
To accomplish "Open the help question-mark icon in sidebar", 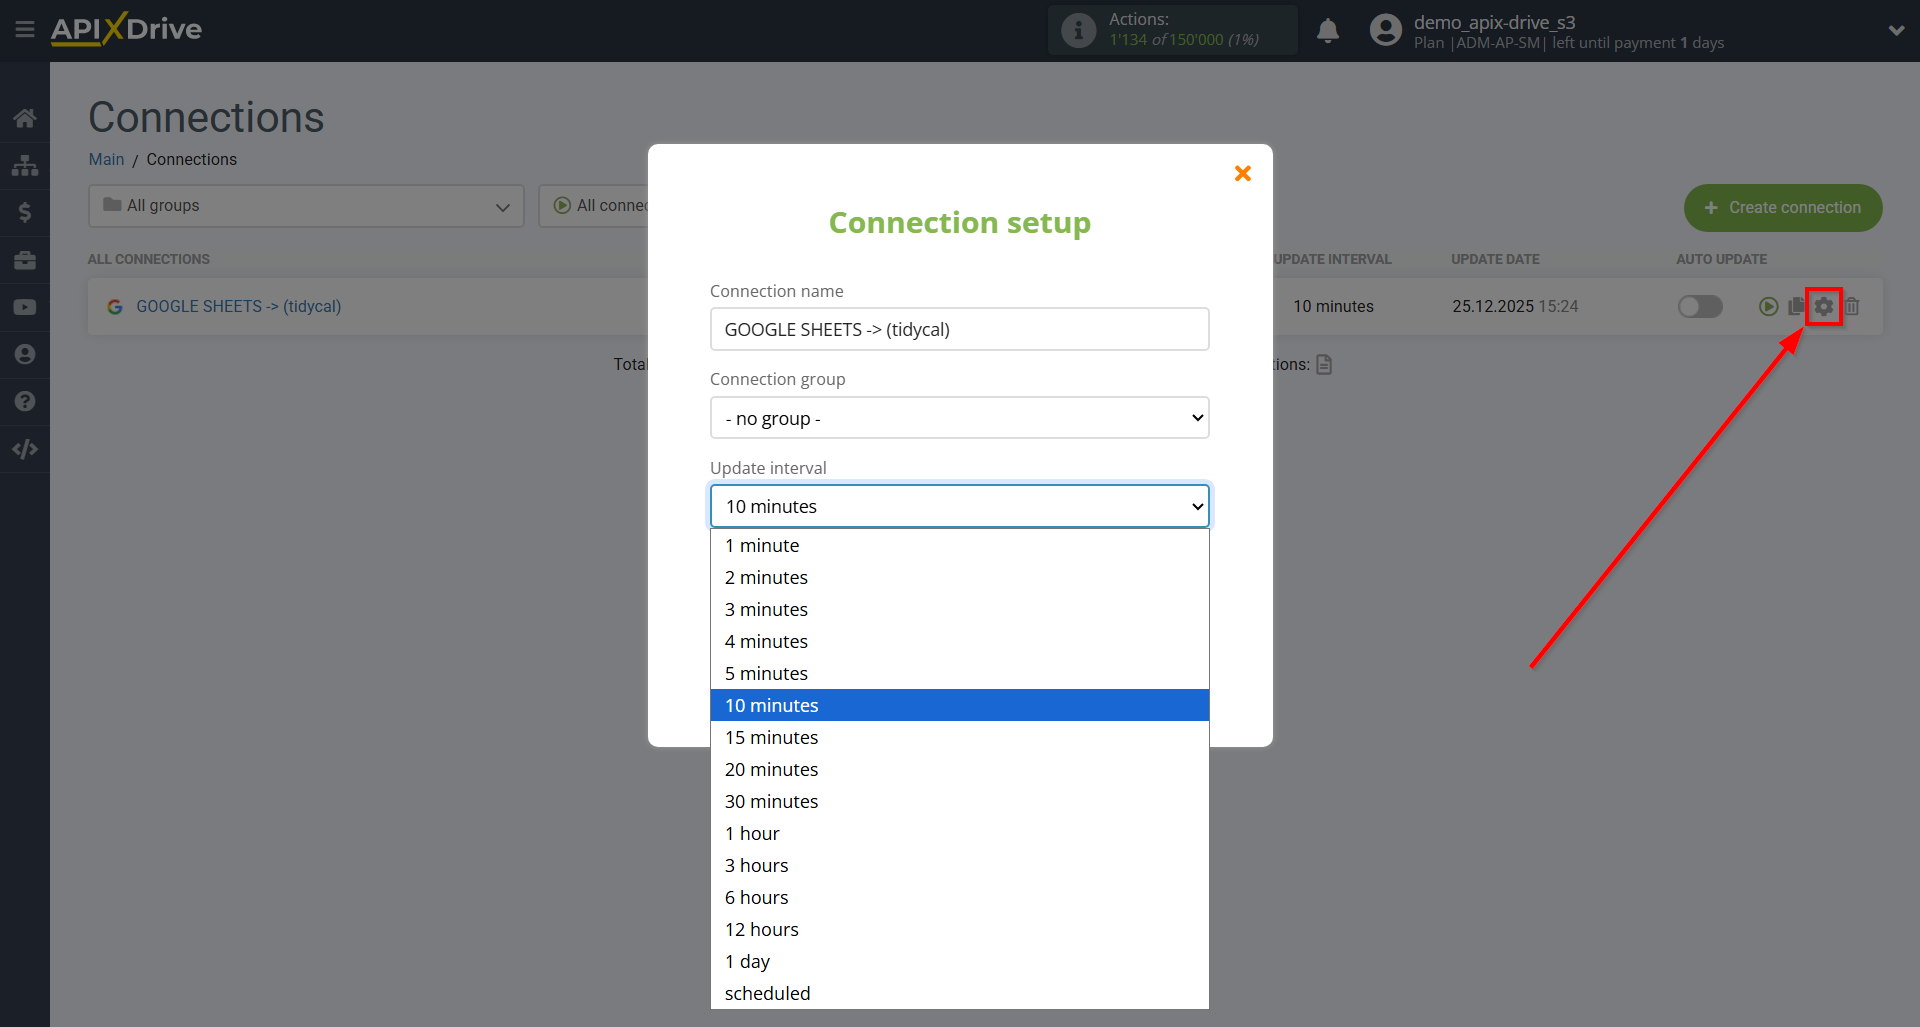I will (25, 401).
